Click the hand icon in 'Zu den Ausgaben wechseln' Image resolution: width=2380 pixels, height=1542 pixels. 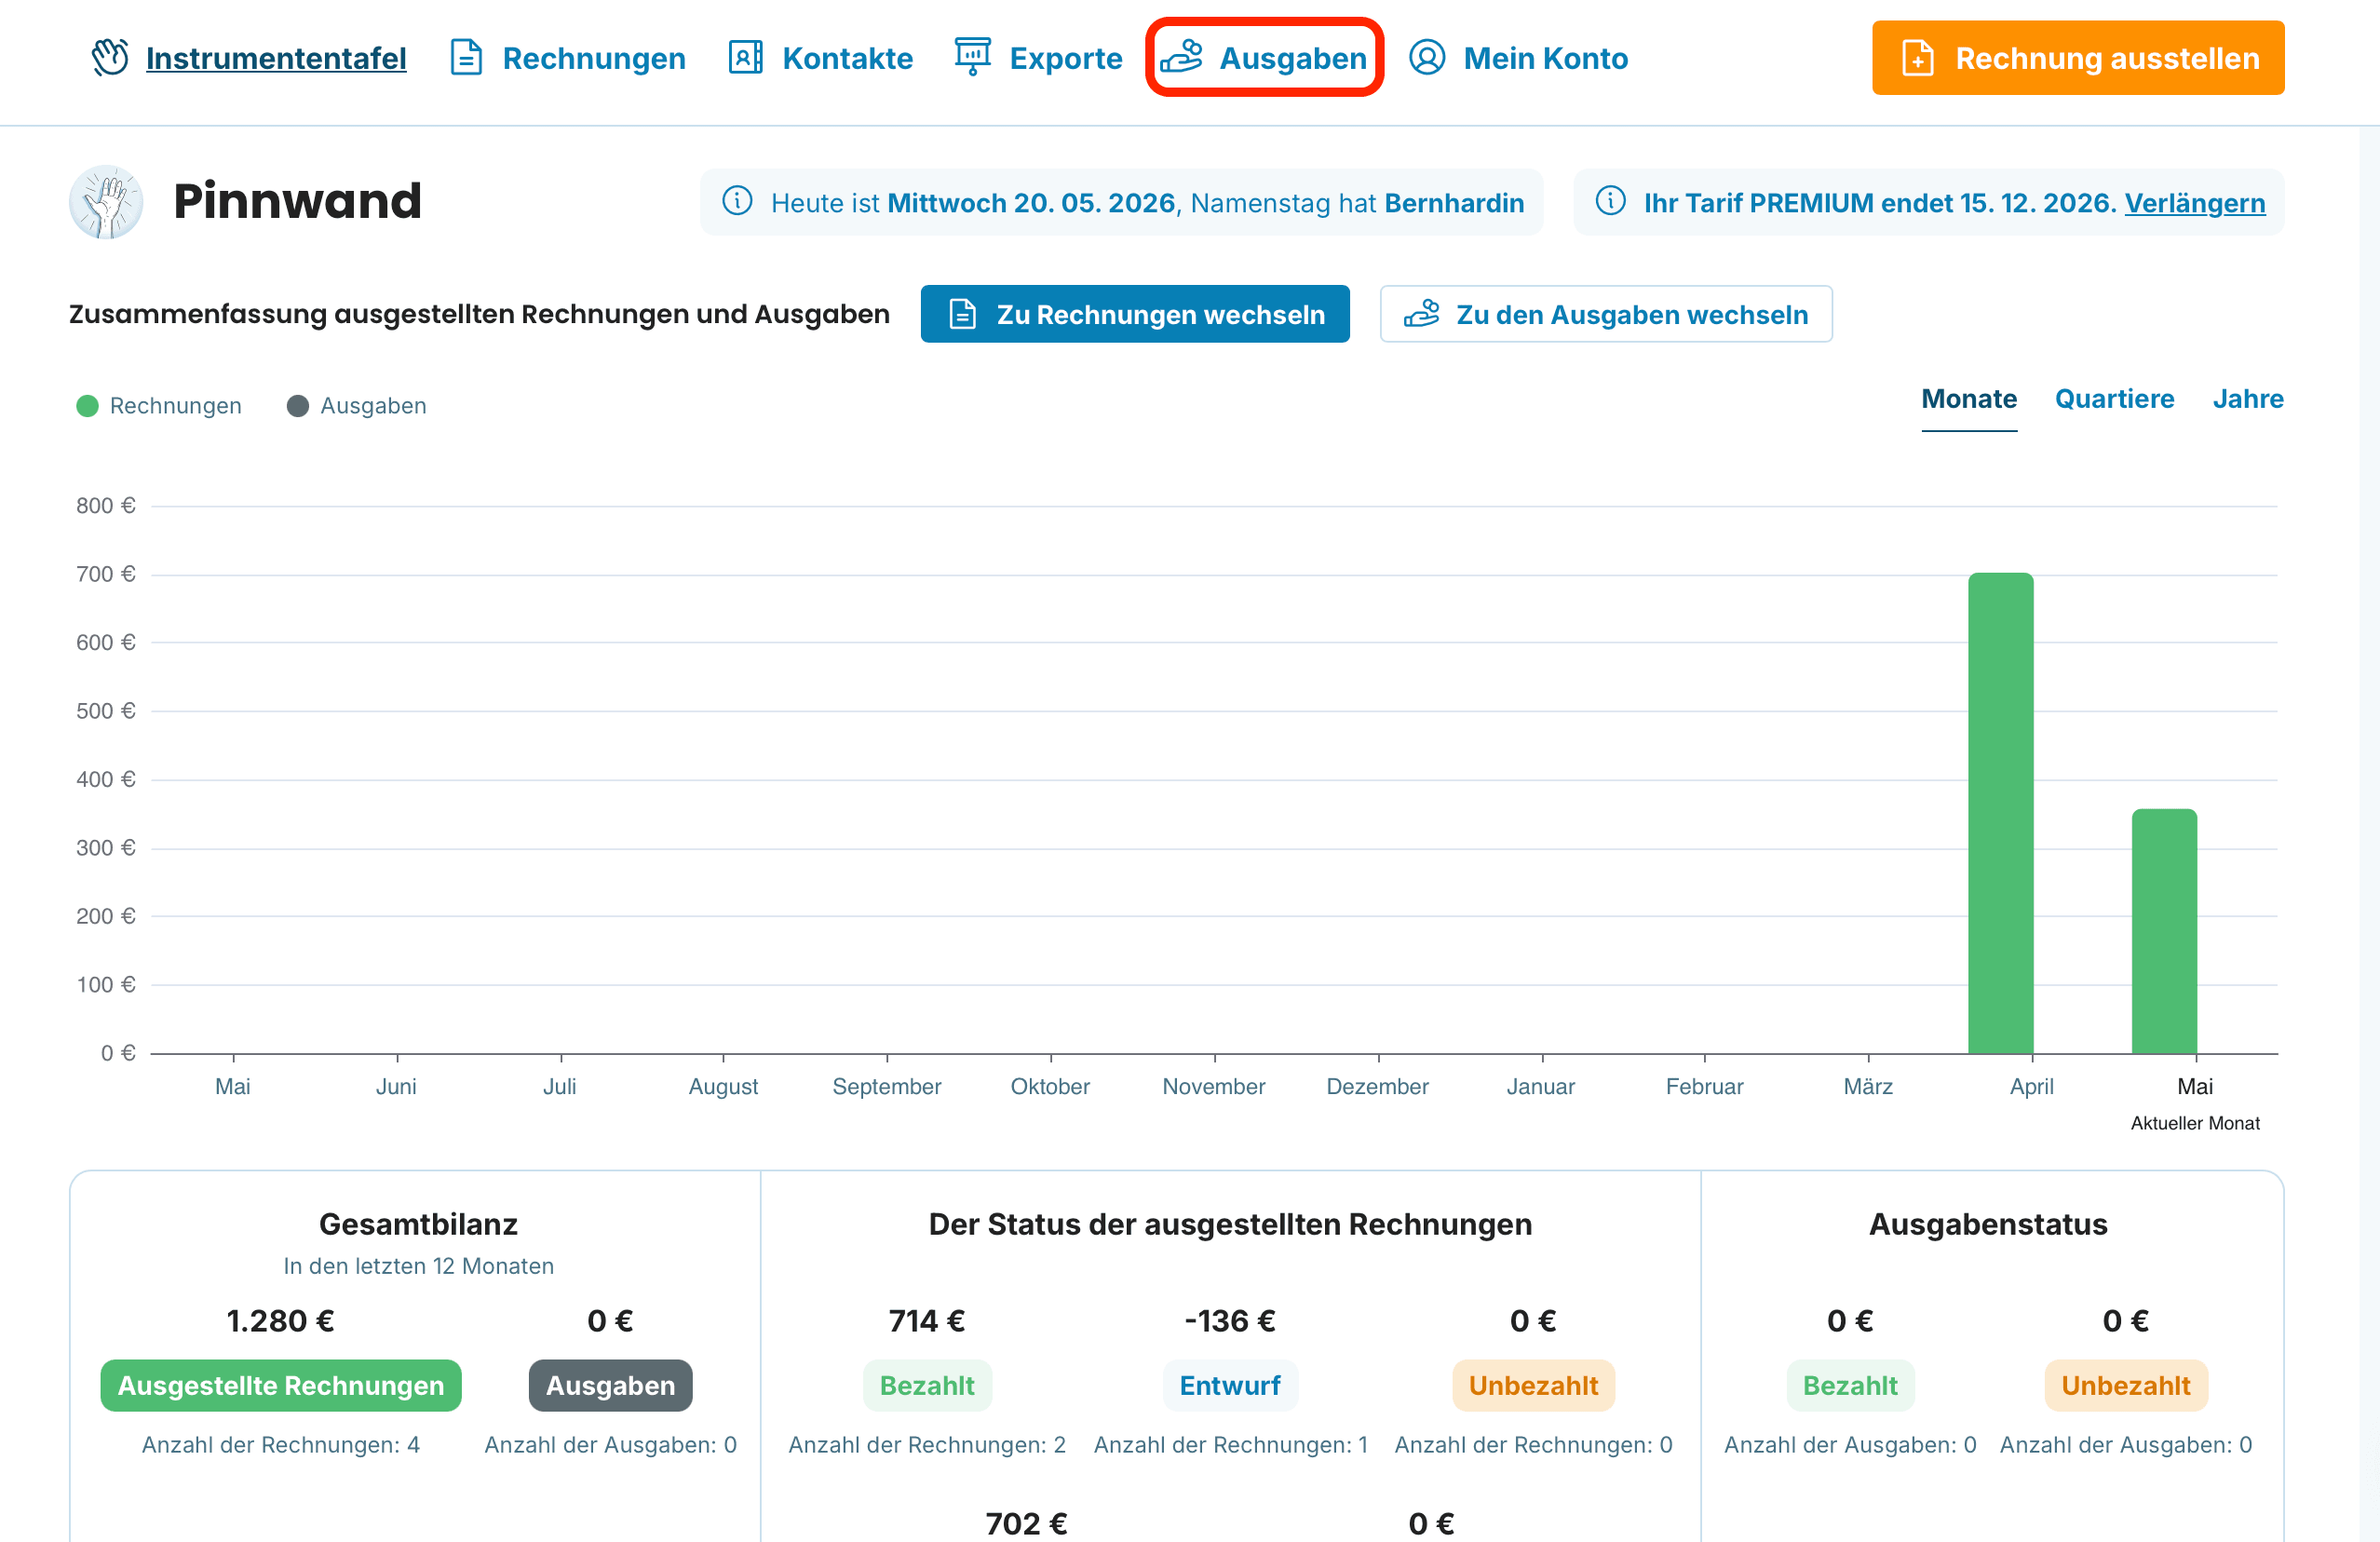tap(1421, 314)
